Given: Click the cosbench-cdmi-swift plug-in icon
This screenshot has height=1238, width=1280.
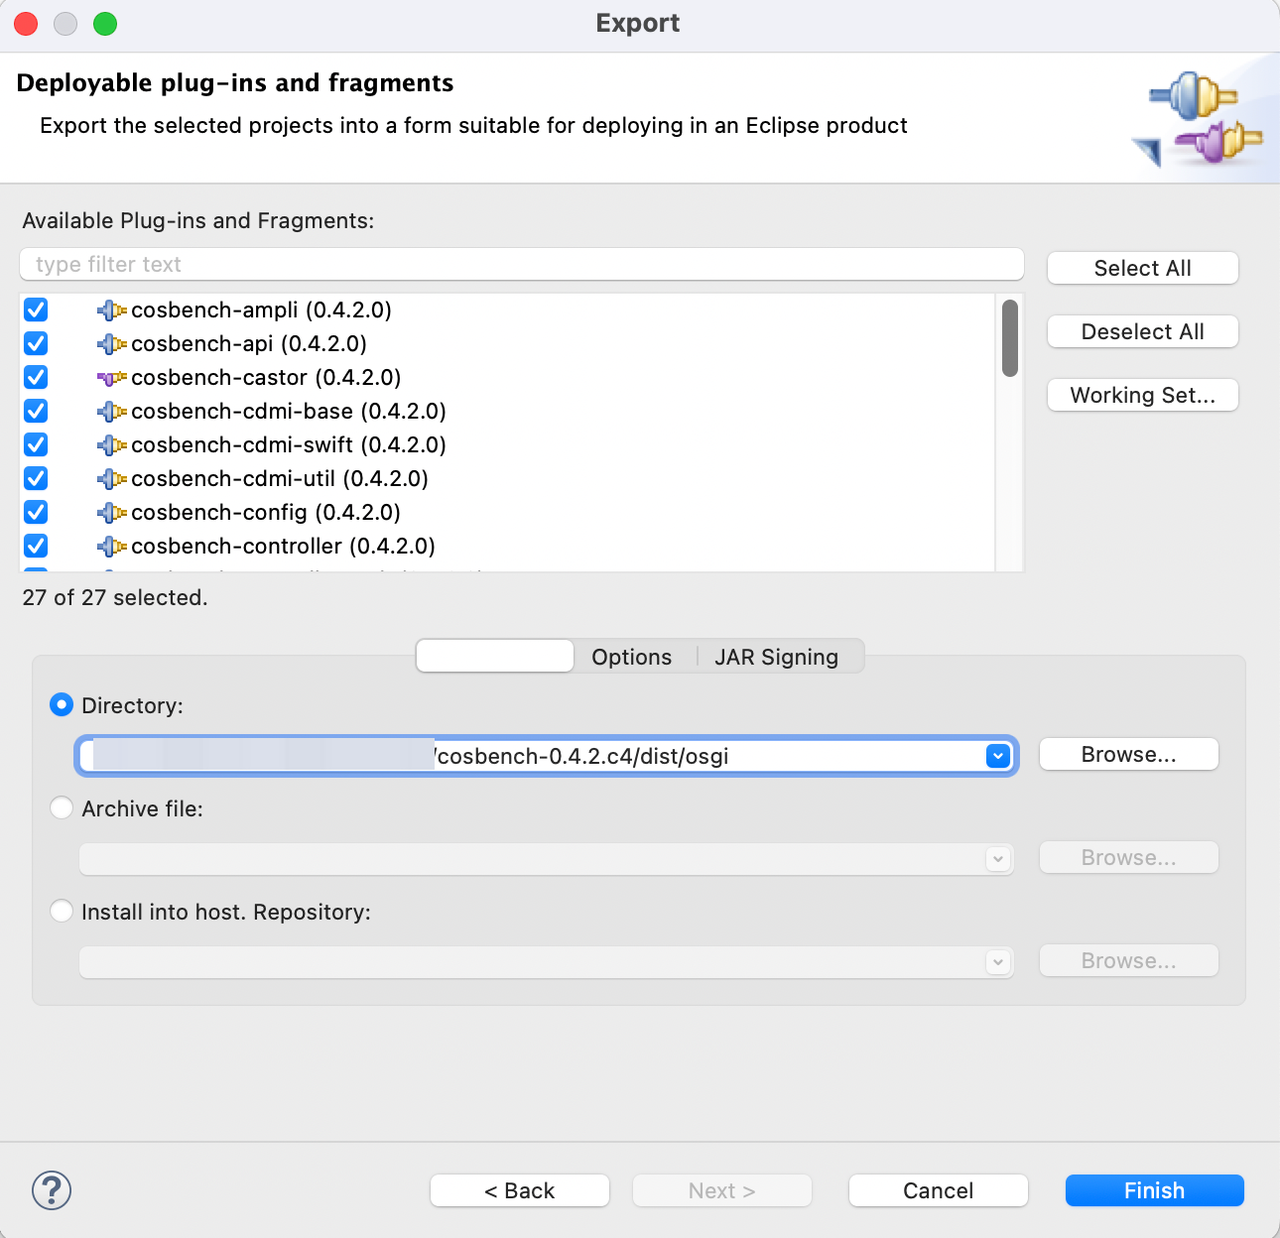Looking at the screenshot, I should [x=112, y=446].
